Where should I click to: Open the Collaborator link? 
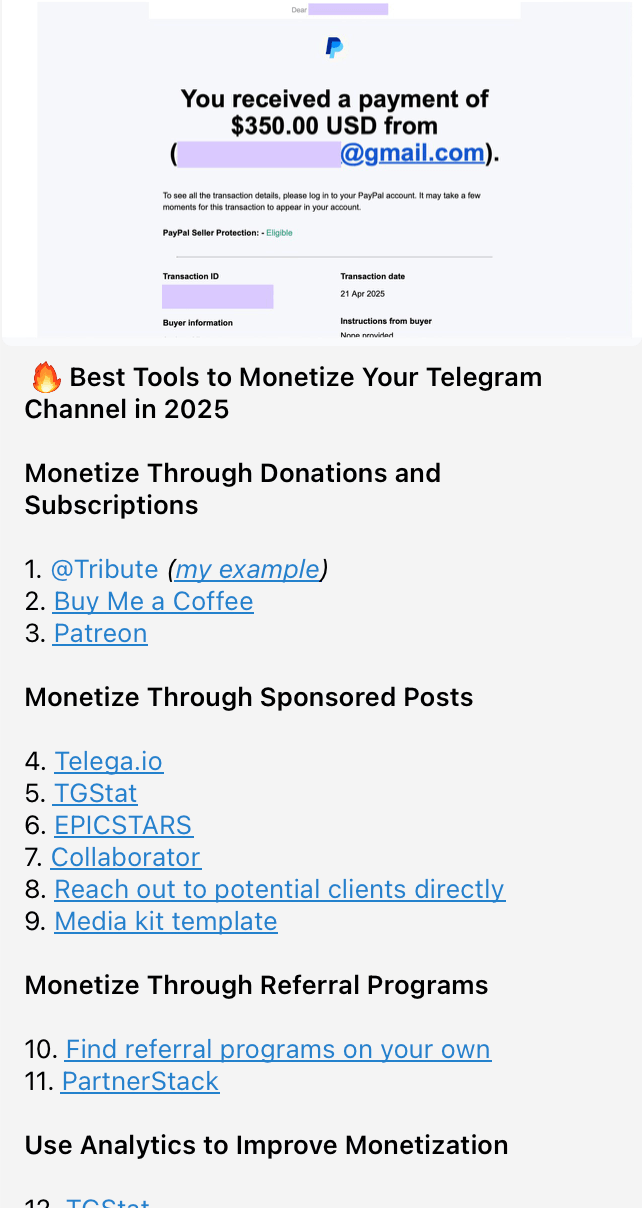coord(126,858)
